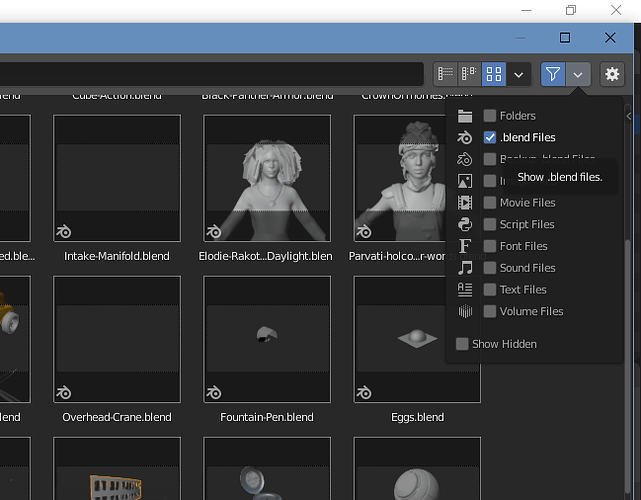Click the volume files icon

point(465,312)
